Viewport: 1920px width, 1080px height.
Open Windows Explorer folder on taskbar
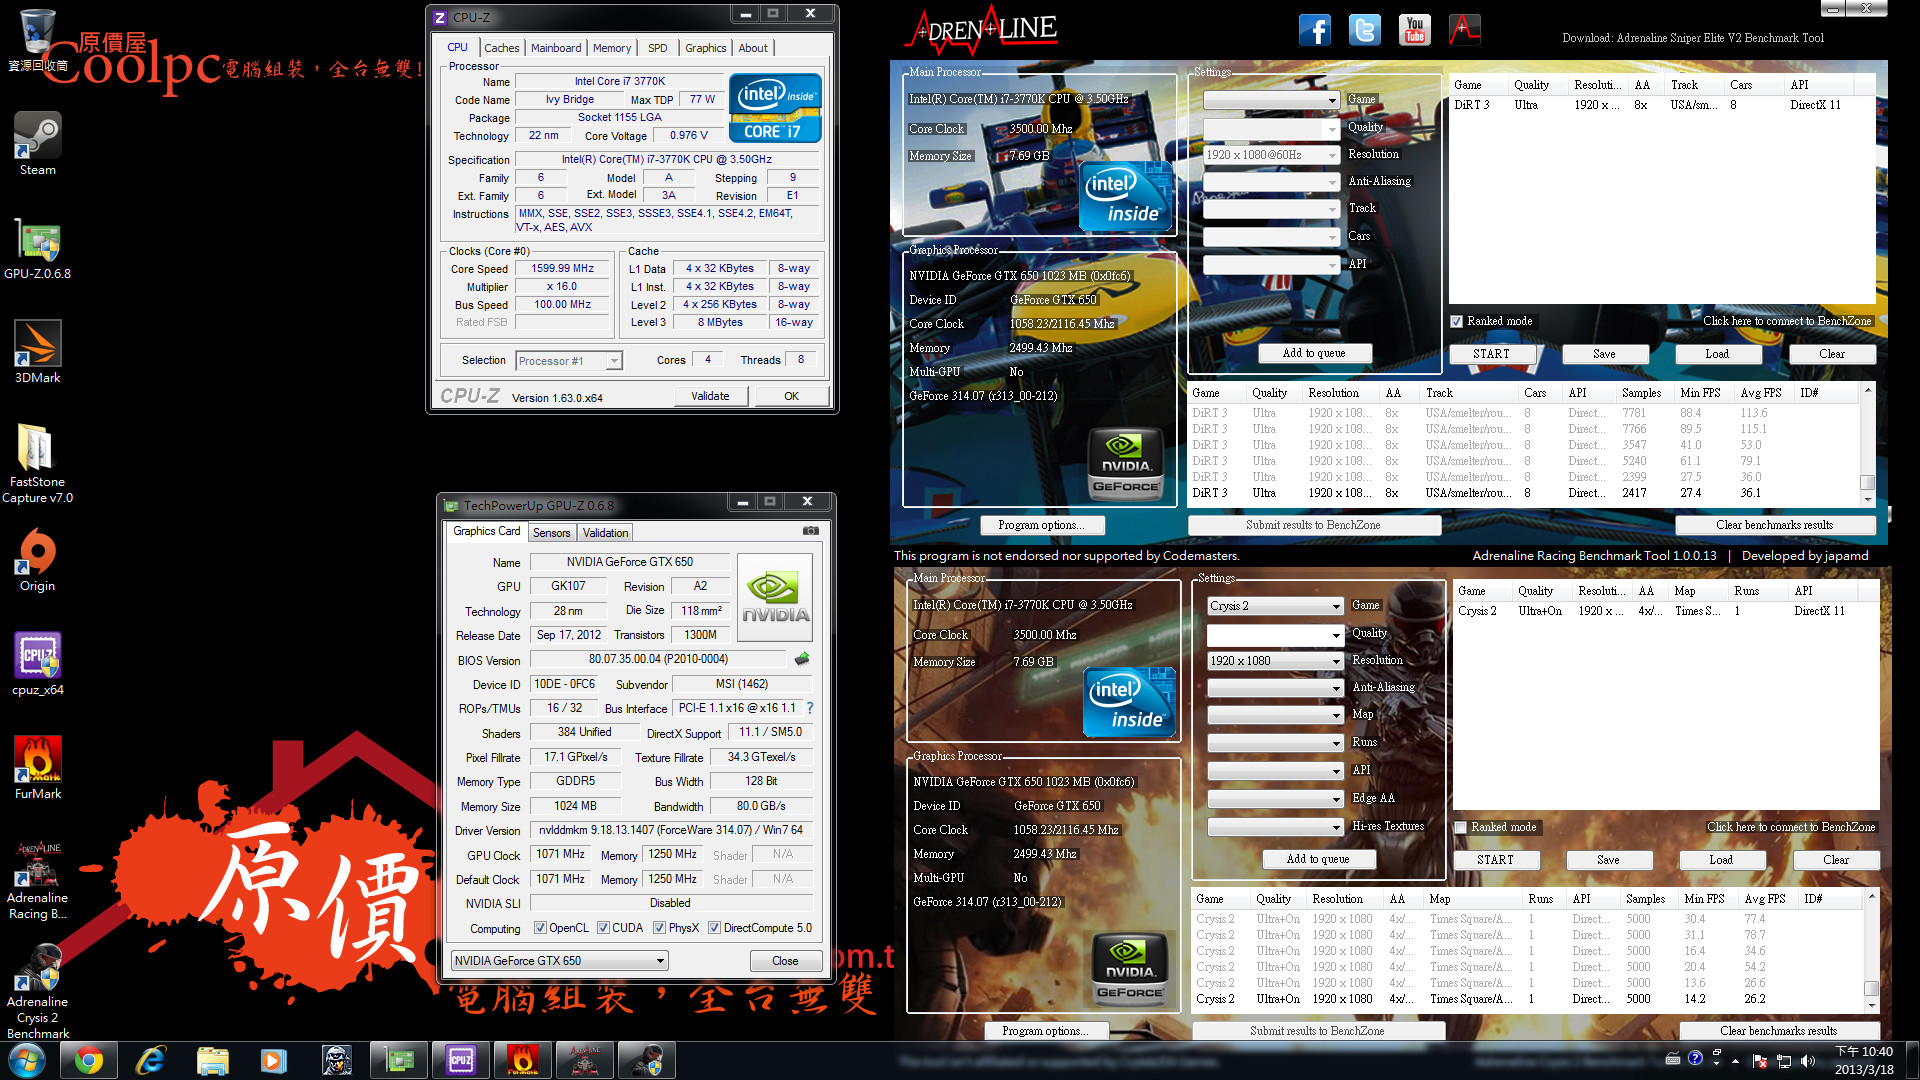click(x=212, y=1060)
